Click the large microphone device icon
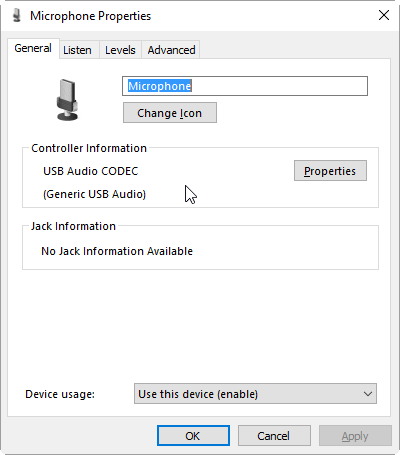Image resolution: width=400 pixels, height=455 pixels. coord(68,100)
